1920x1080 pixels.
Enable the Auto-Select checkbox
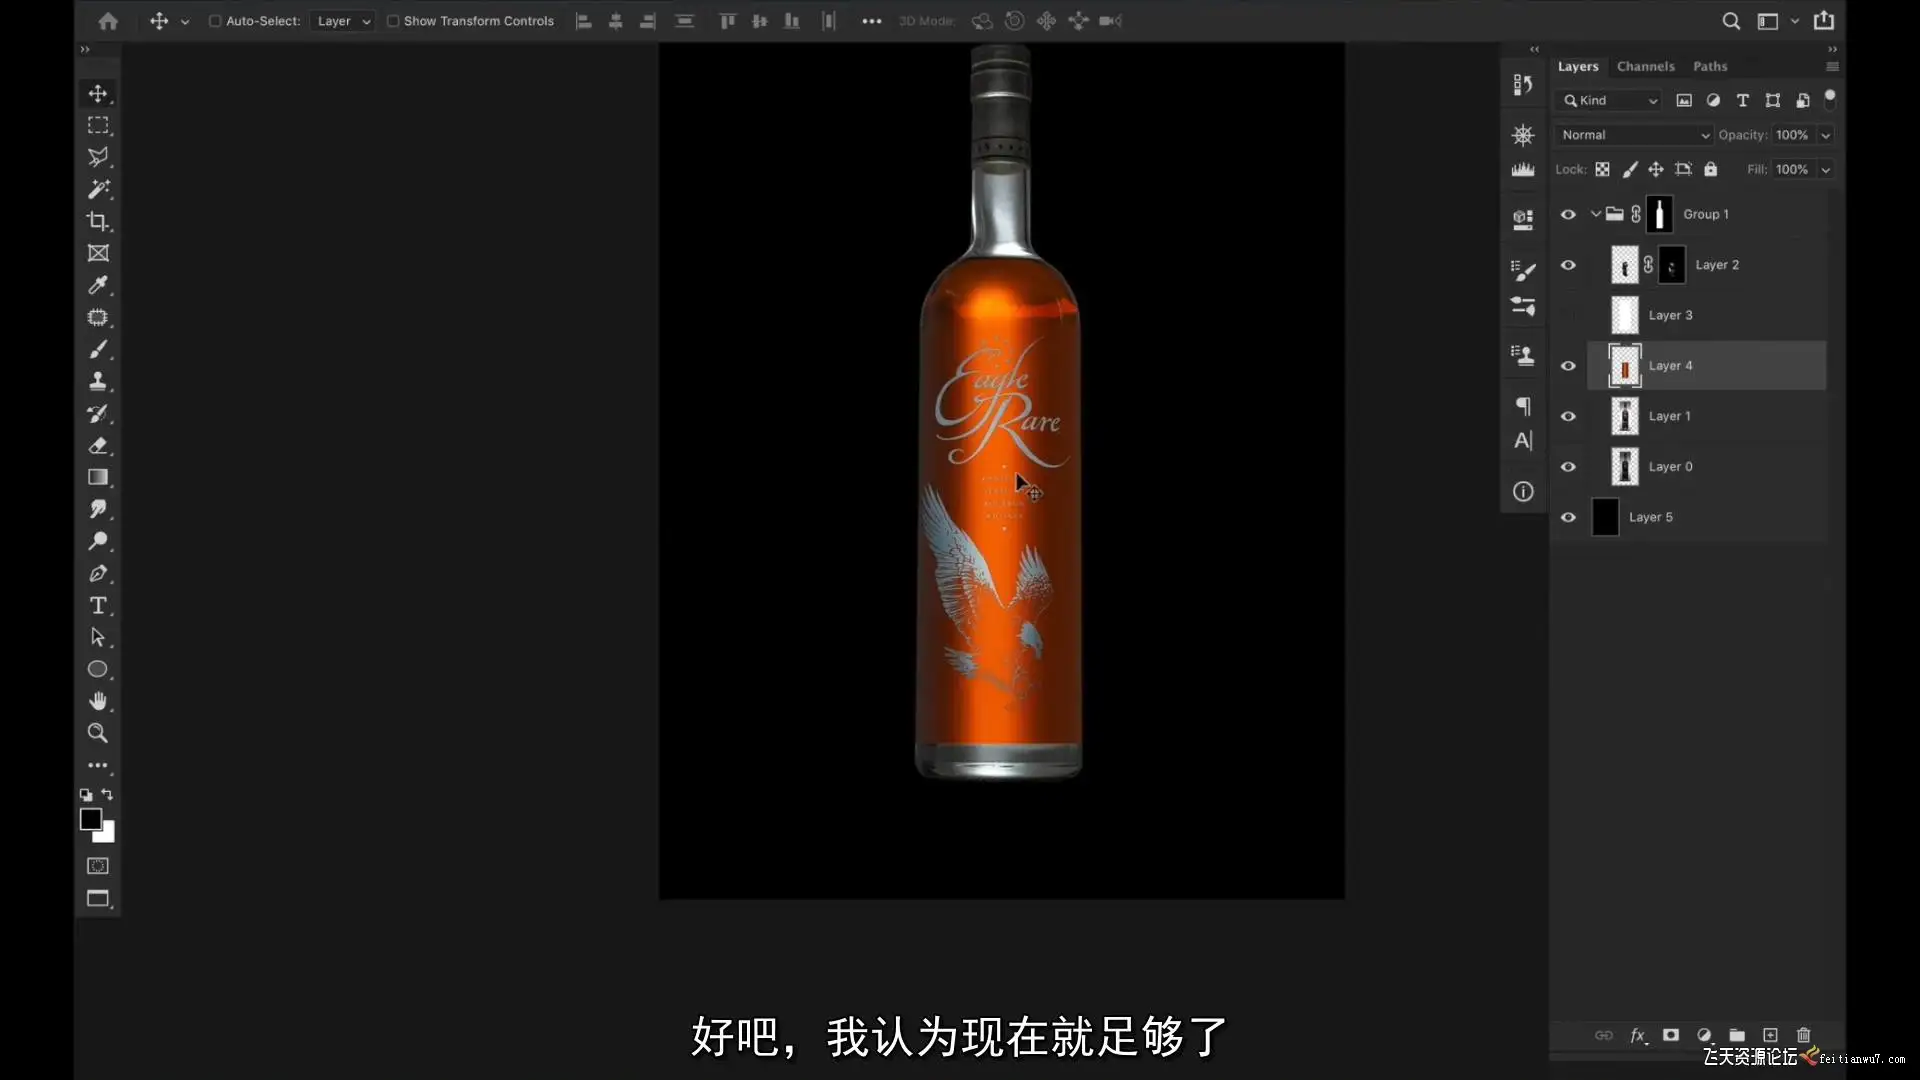tap(214, 21)
